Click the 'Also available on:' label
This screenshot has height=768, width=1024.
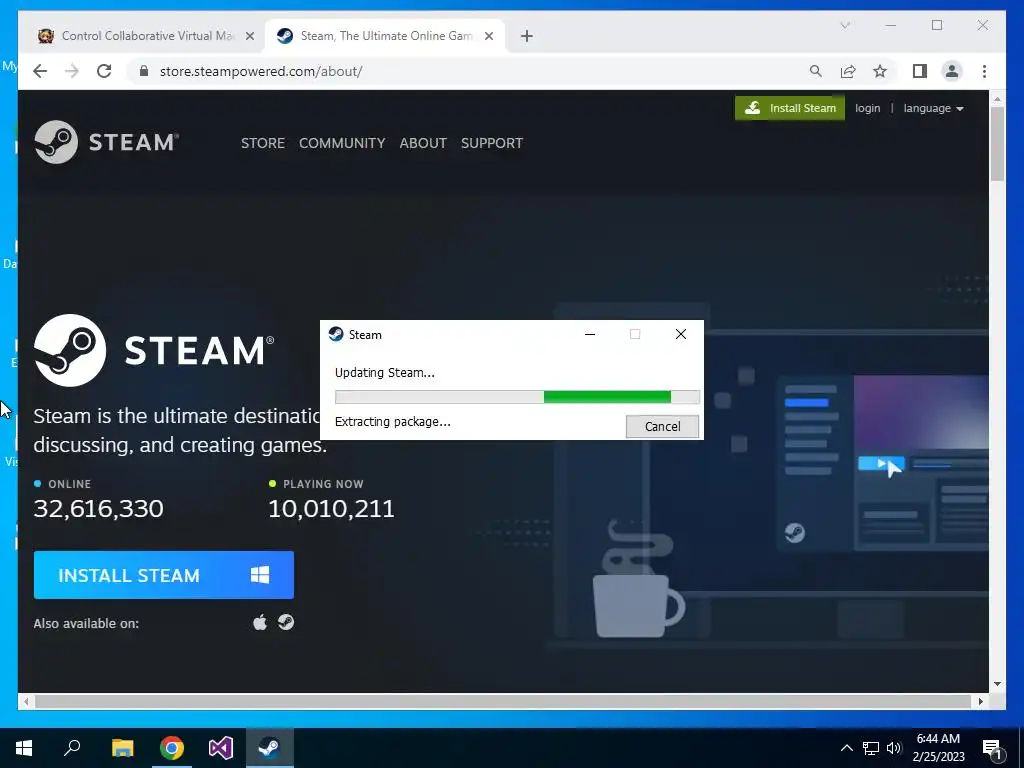click(x=86, y=624)
